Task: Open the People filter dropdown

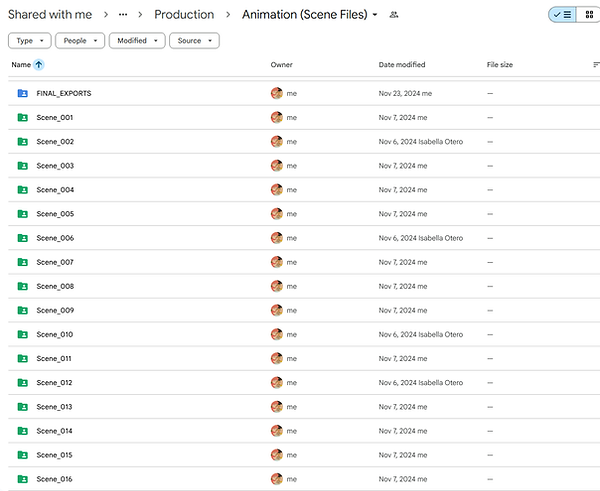Action: tap(80, 41)
